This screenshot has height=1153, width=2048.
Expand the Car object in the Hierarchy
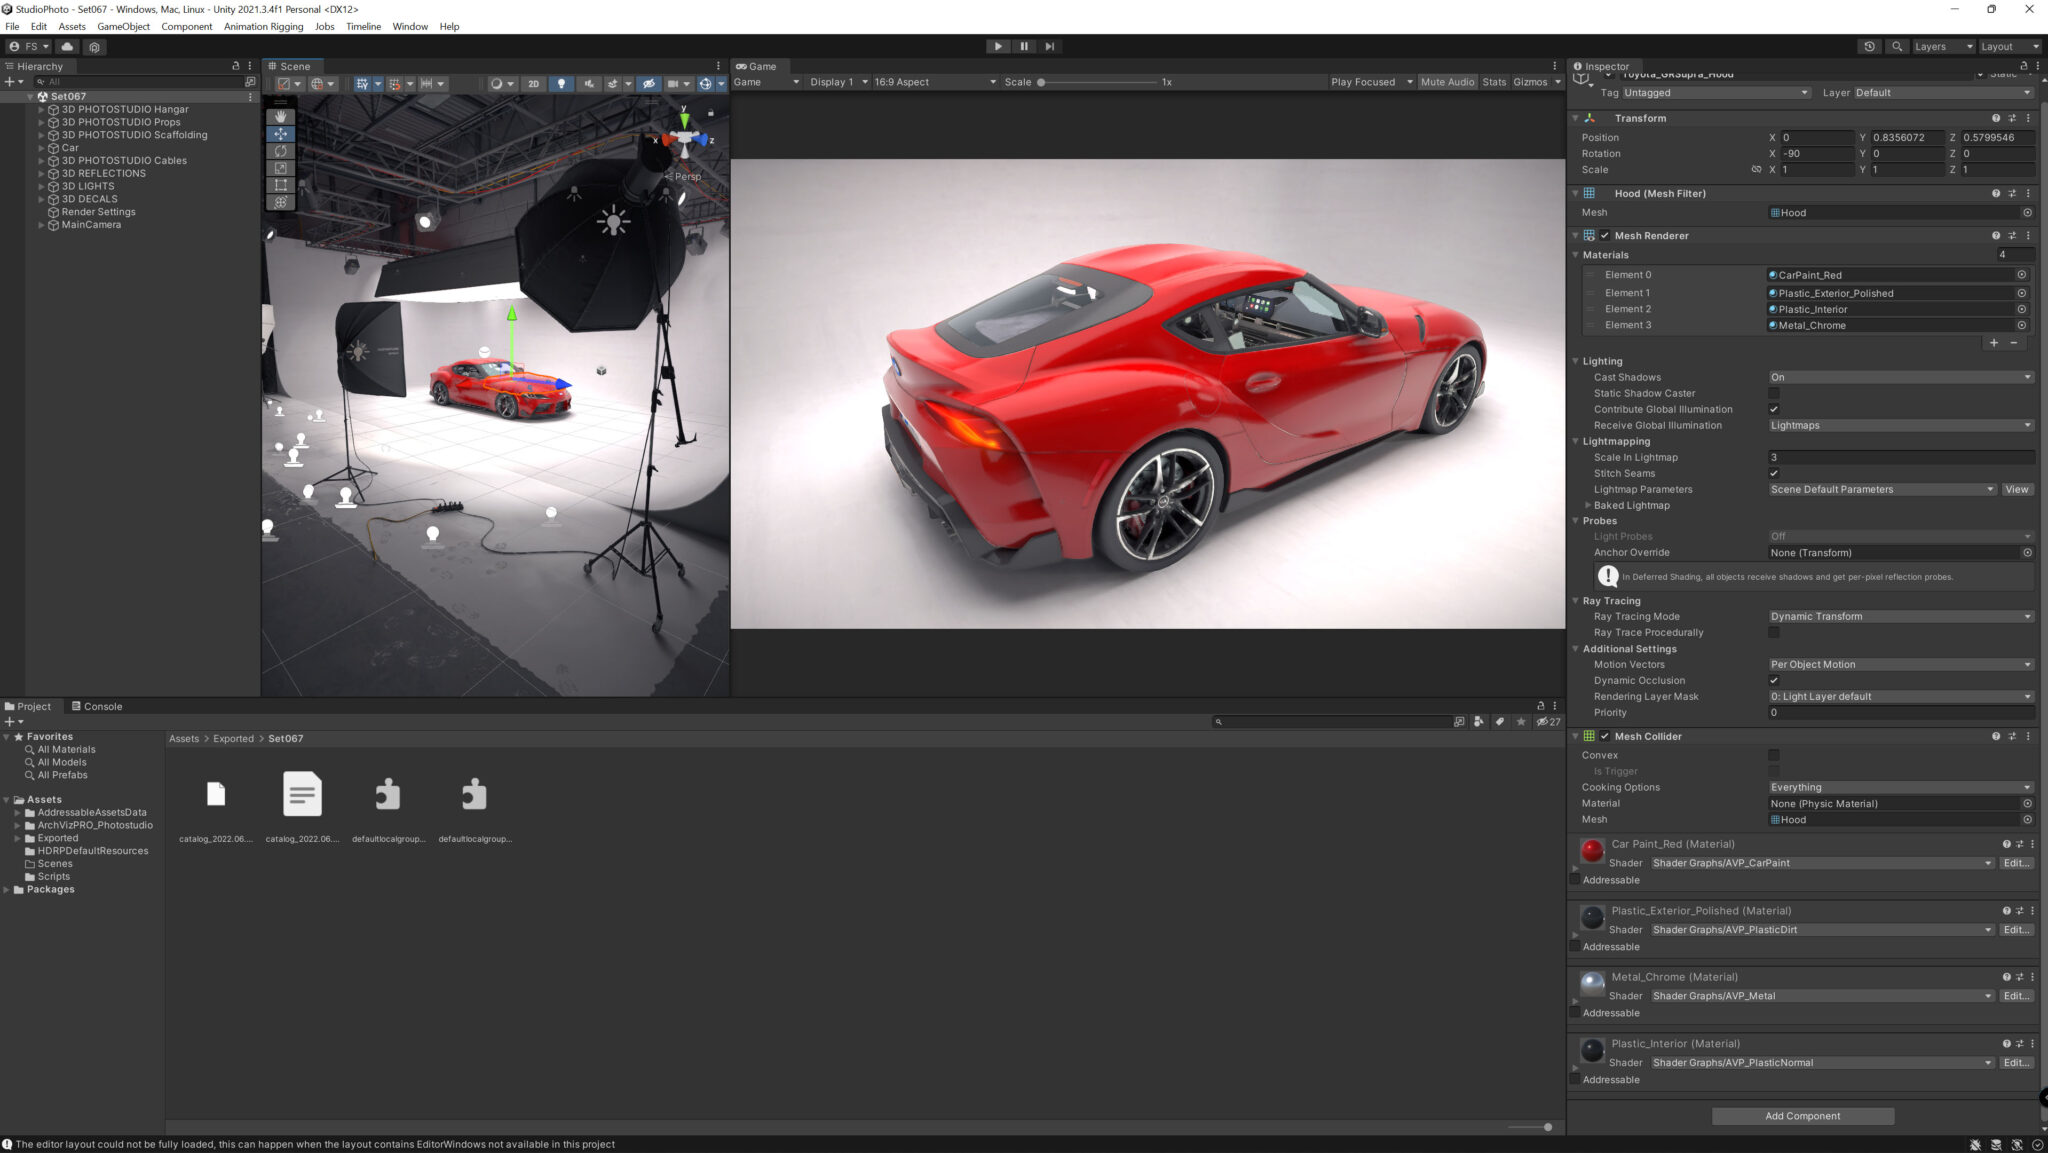pos(42,147)
